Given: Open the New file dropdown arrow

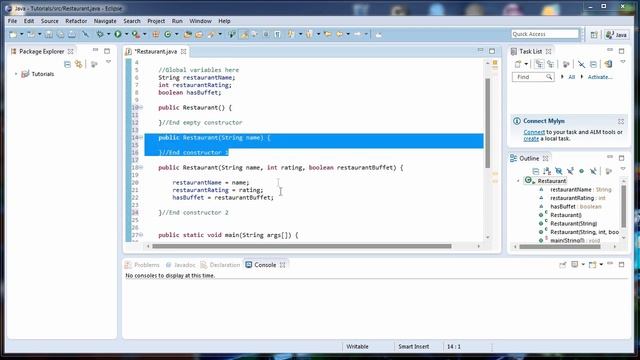Looking at the screenshot, I should (22, 35).
